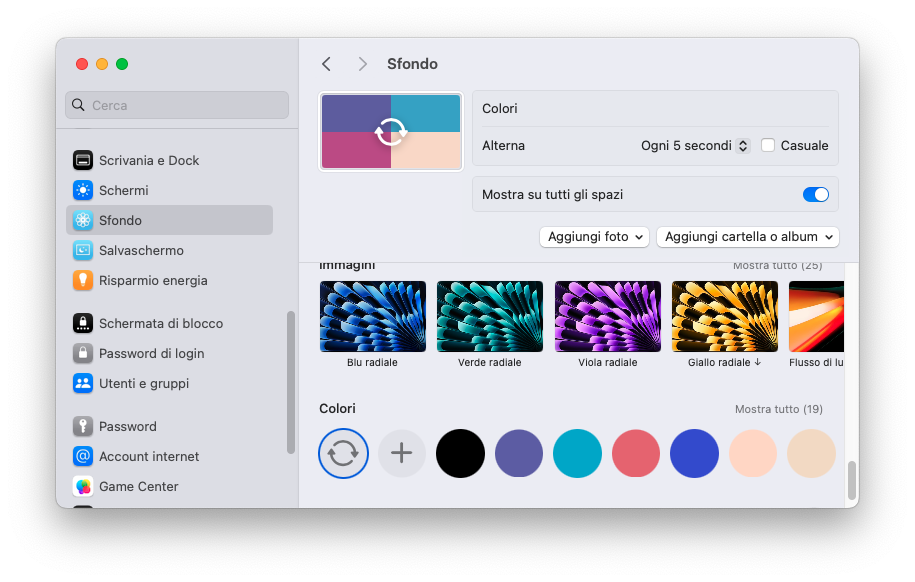The height and width of the screenshot is (582, 915).
Task: Open Utenti e gruppi settings
Action: pos(169,384)
